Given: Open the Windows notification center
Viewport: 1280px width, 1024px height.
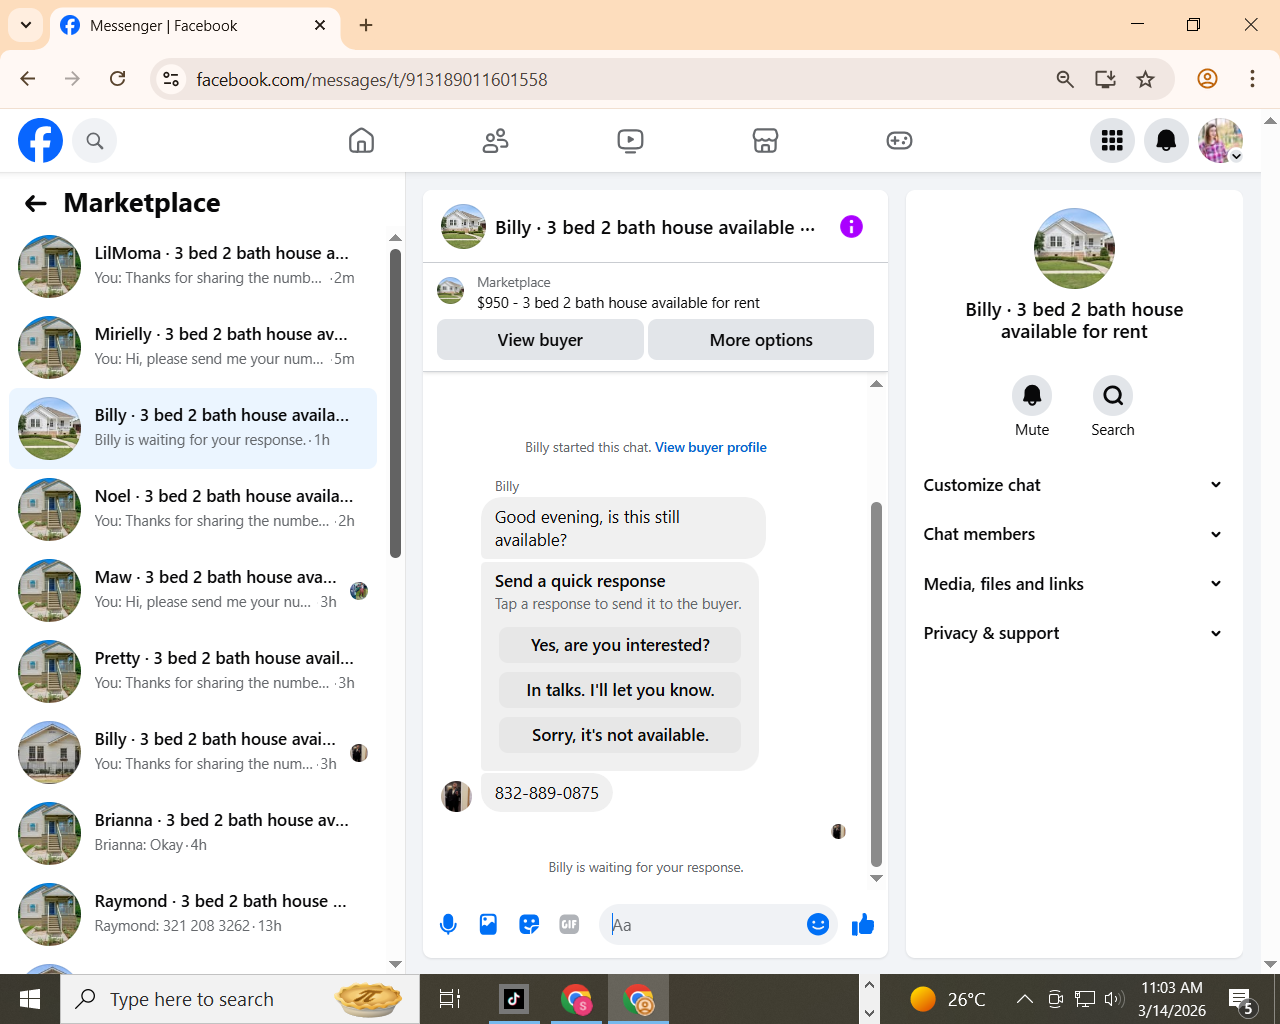Looking at the screenshot, I should 1242,999.
